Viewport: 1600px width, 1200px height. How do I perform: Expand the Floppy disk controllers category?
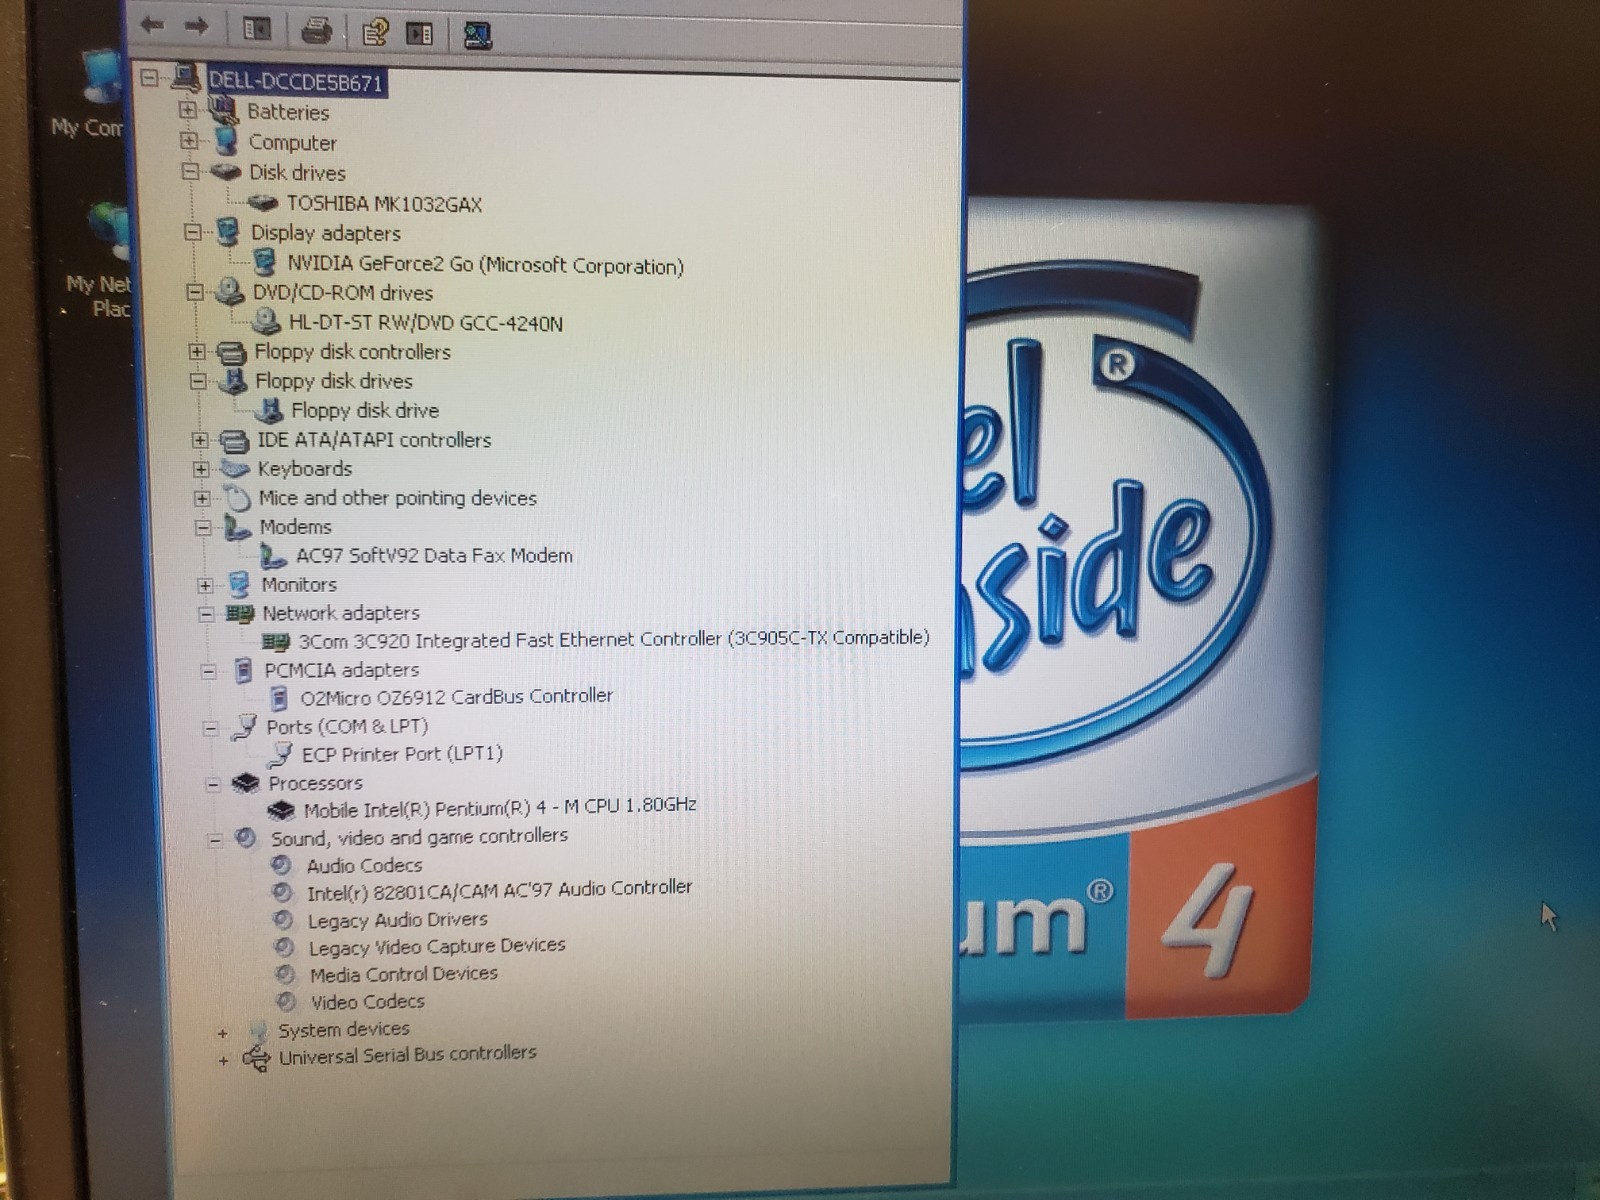coord(197,351)
